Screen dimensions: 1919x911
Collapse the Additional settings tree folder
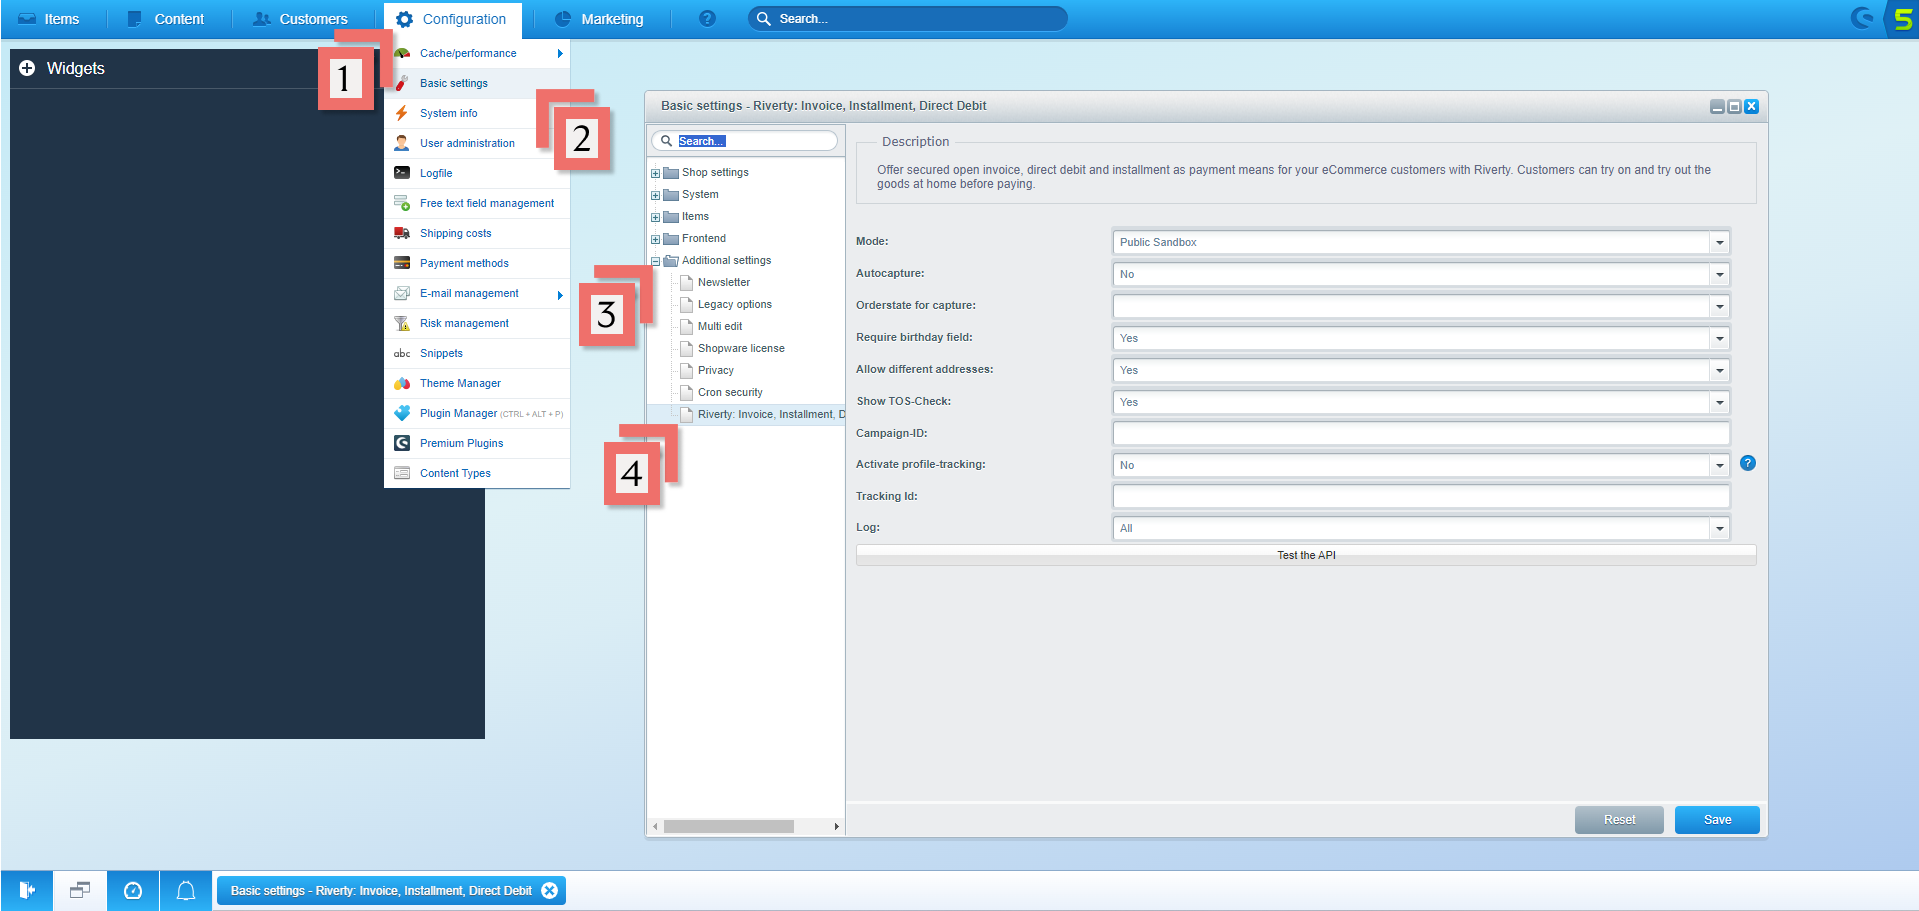click(656, 261)
